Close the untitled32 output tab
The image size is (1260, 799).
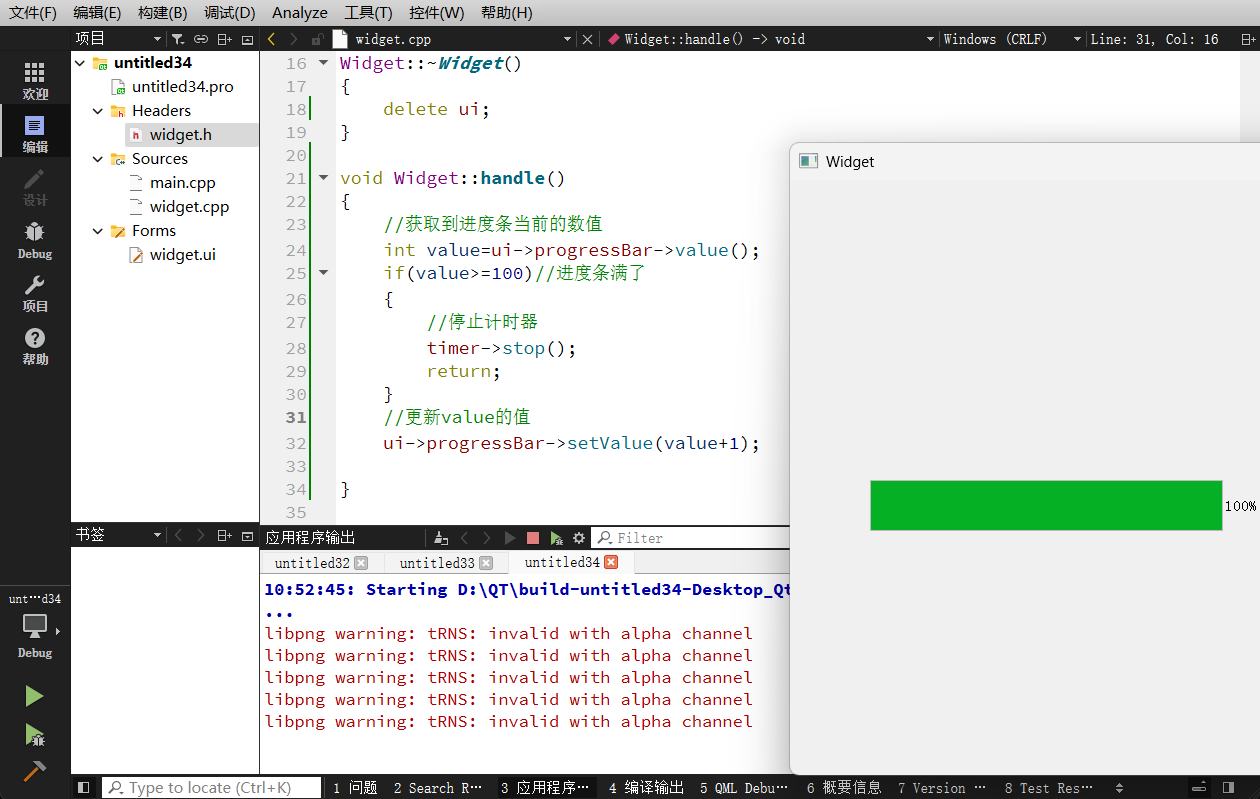tap(362, 563)
